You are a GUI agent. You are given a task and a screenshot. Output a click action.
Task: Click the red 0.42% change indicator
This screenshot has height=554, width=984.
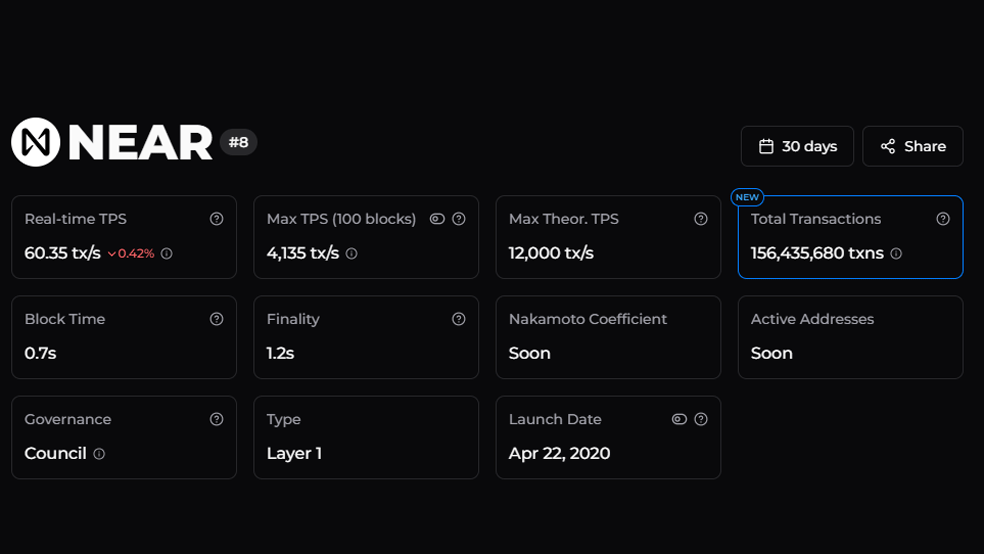(131, 253)
